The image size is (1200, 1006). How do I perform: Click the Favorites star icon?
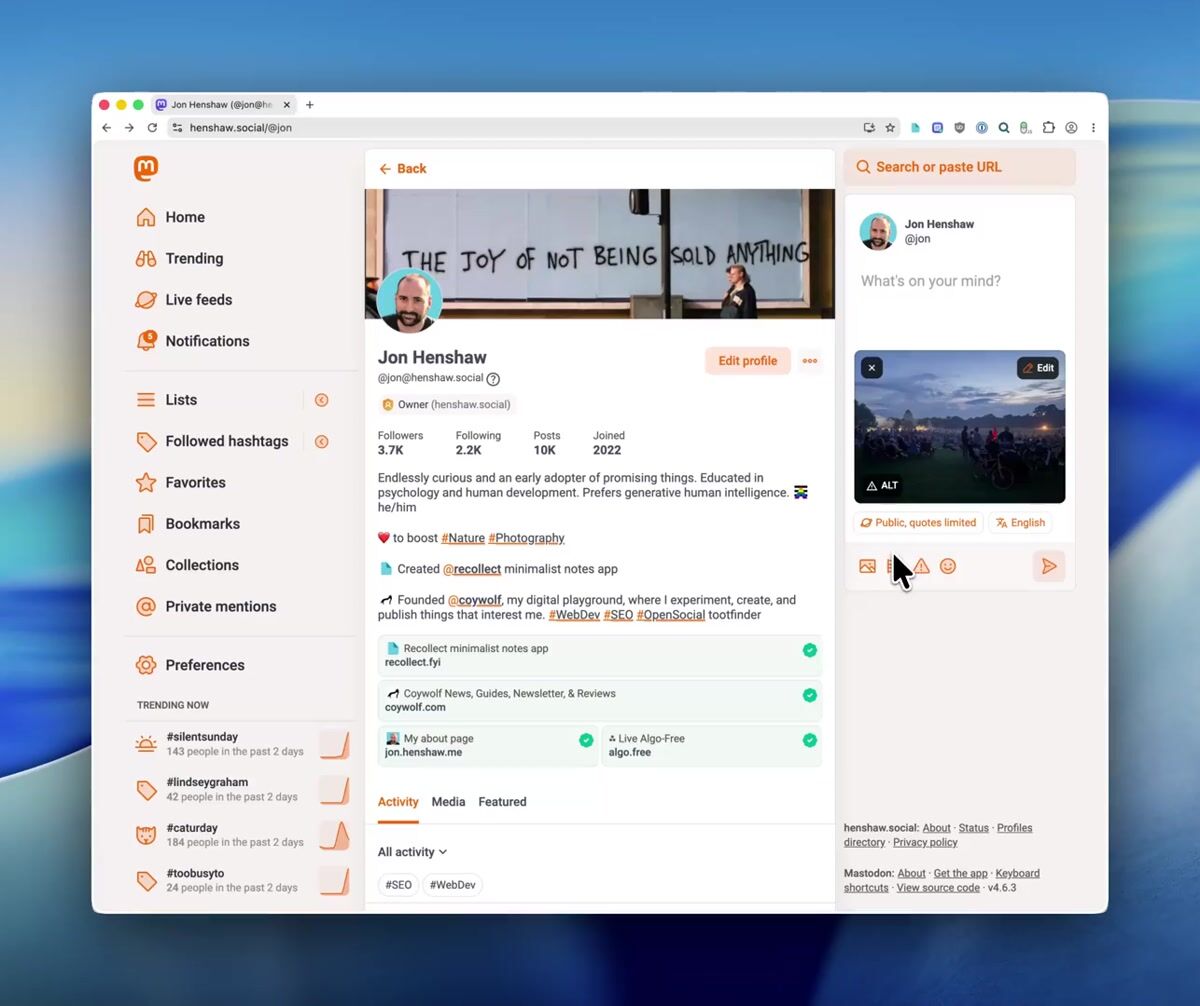point(146,483)
